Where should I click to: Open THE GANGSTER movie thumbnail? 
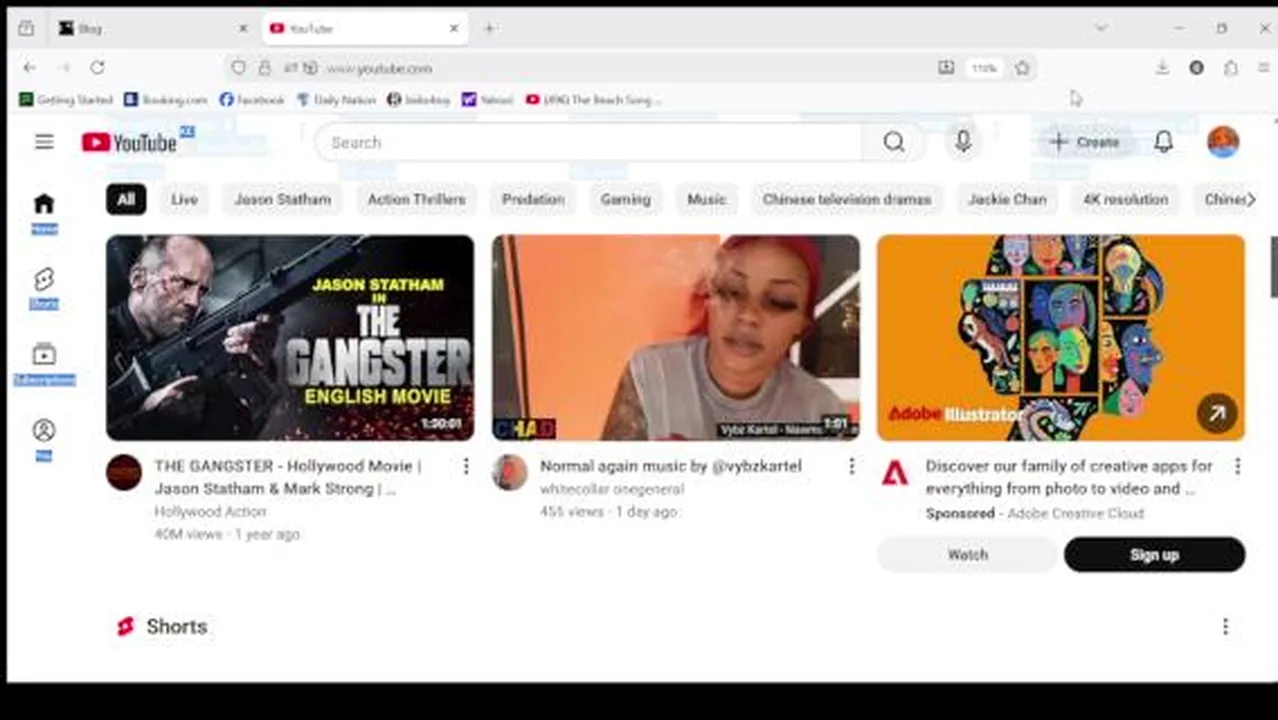pyautogui.click(x=290, y=338)
